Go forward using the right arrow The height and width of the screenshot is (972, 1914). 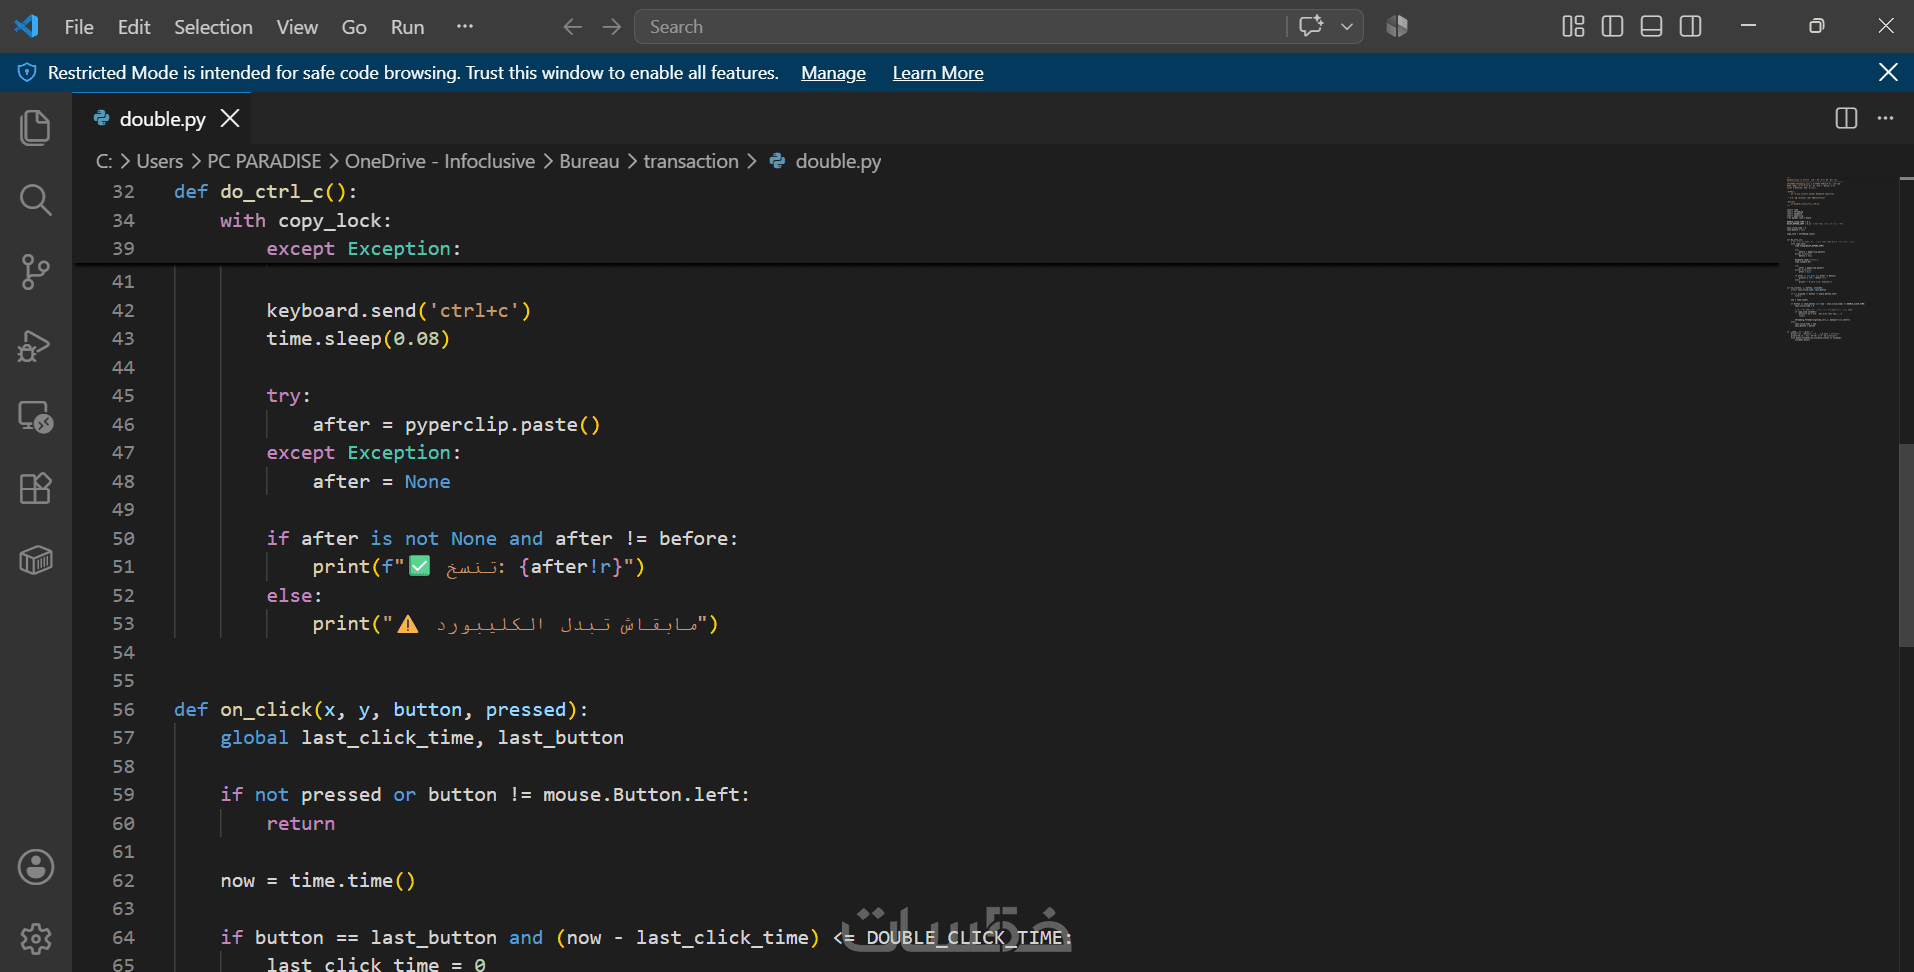coord(612,27)
